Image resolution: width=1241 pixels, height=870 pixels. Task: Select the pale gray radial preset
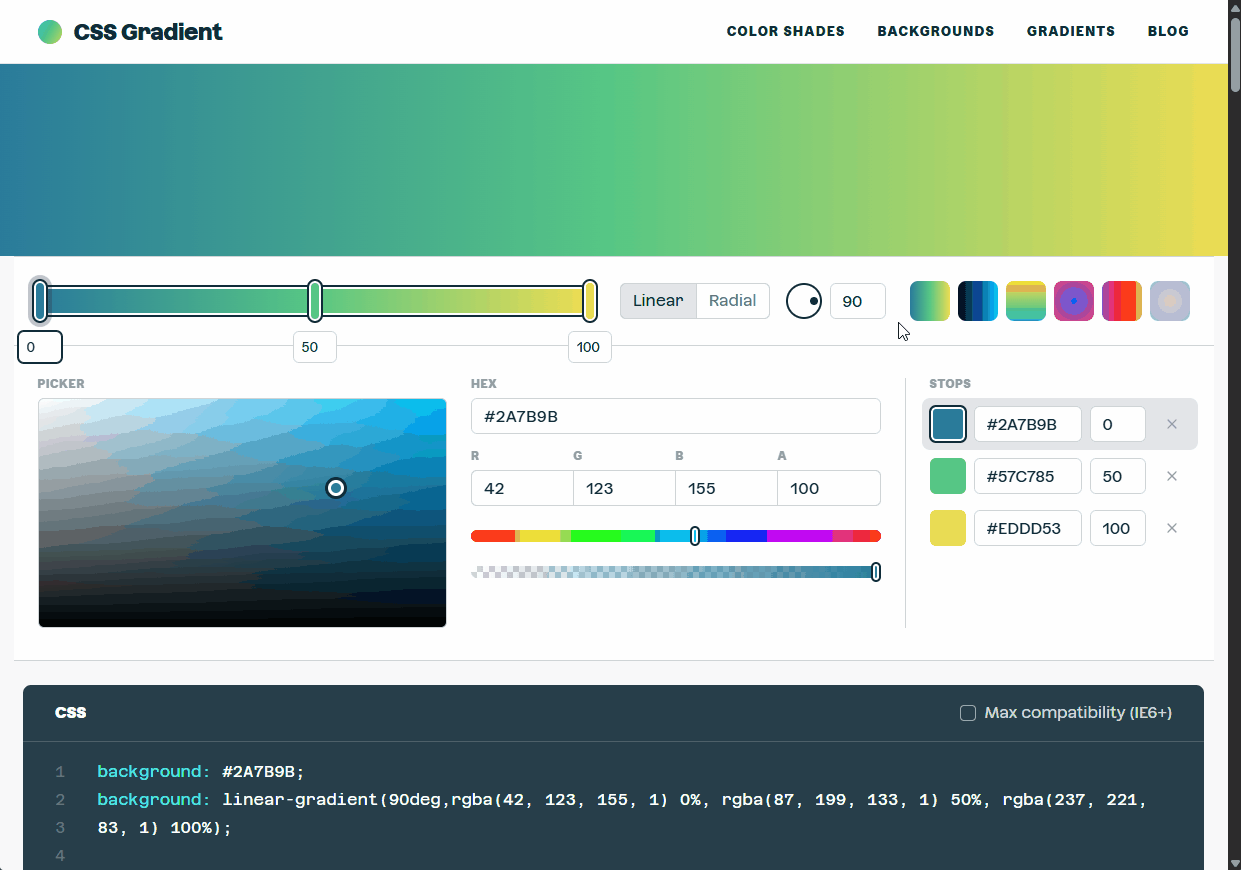(x=1169, y=301)
